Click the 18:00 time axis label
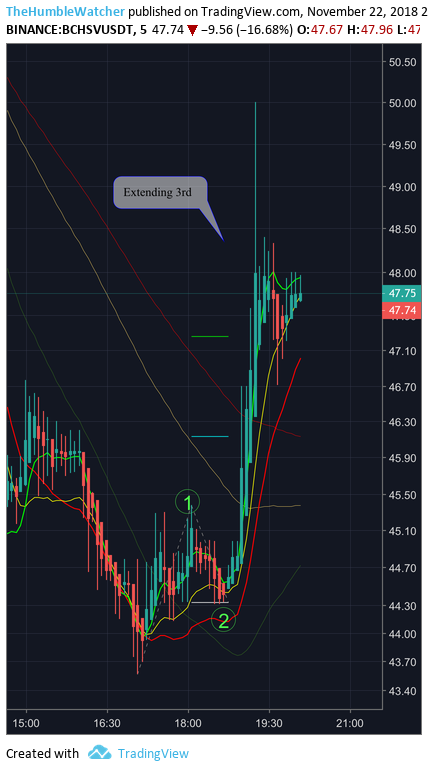Viewport: 428px width, 771px height. [x=188, y=724]
